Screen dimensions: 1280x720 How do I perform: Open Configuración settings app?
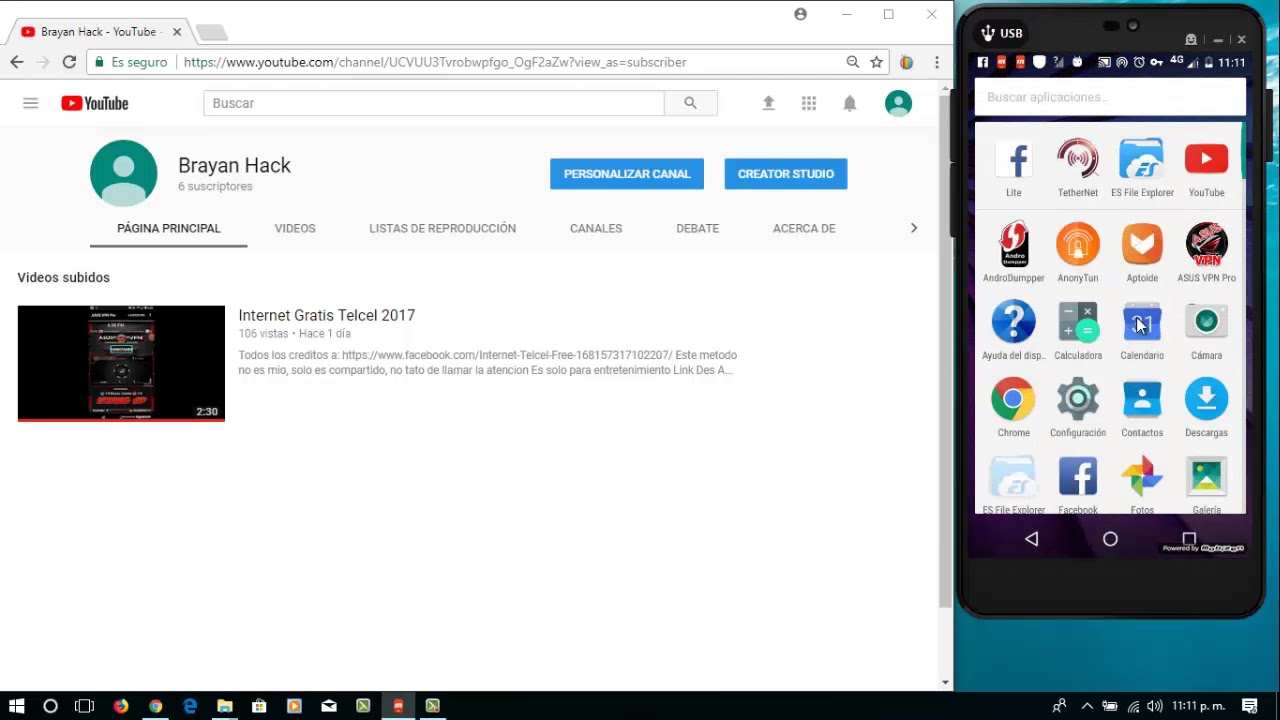click(1078, 407)
